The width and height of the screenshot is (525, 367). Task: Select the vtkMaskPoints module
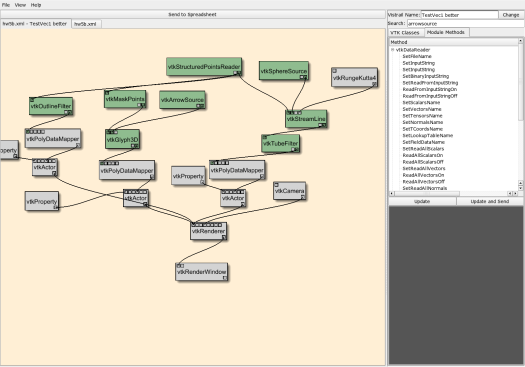click(x=125, y=99)
